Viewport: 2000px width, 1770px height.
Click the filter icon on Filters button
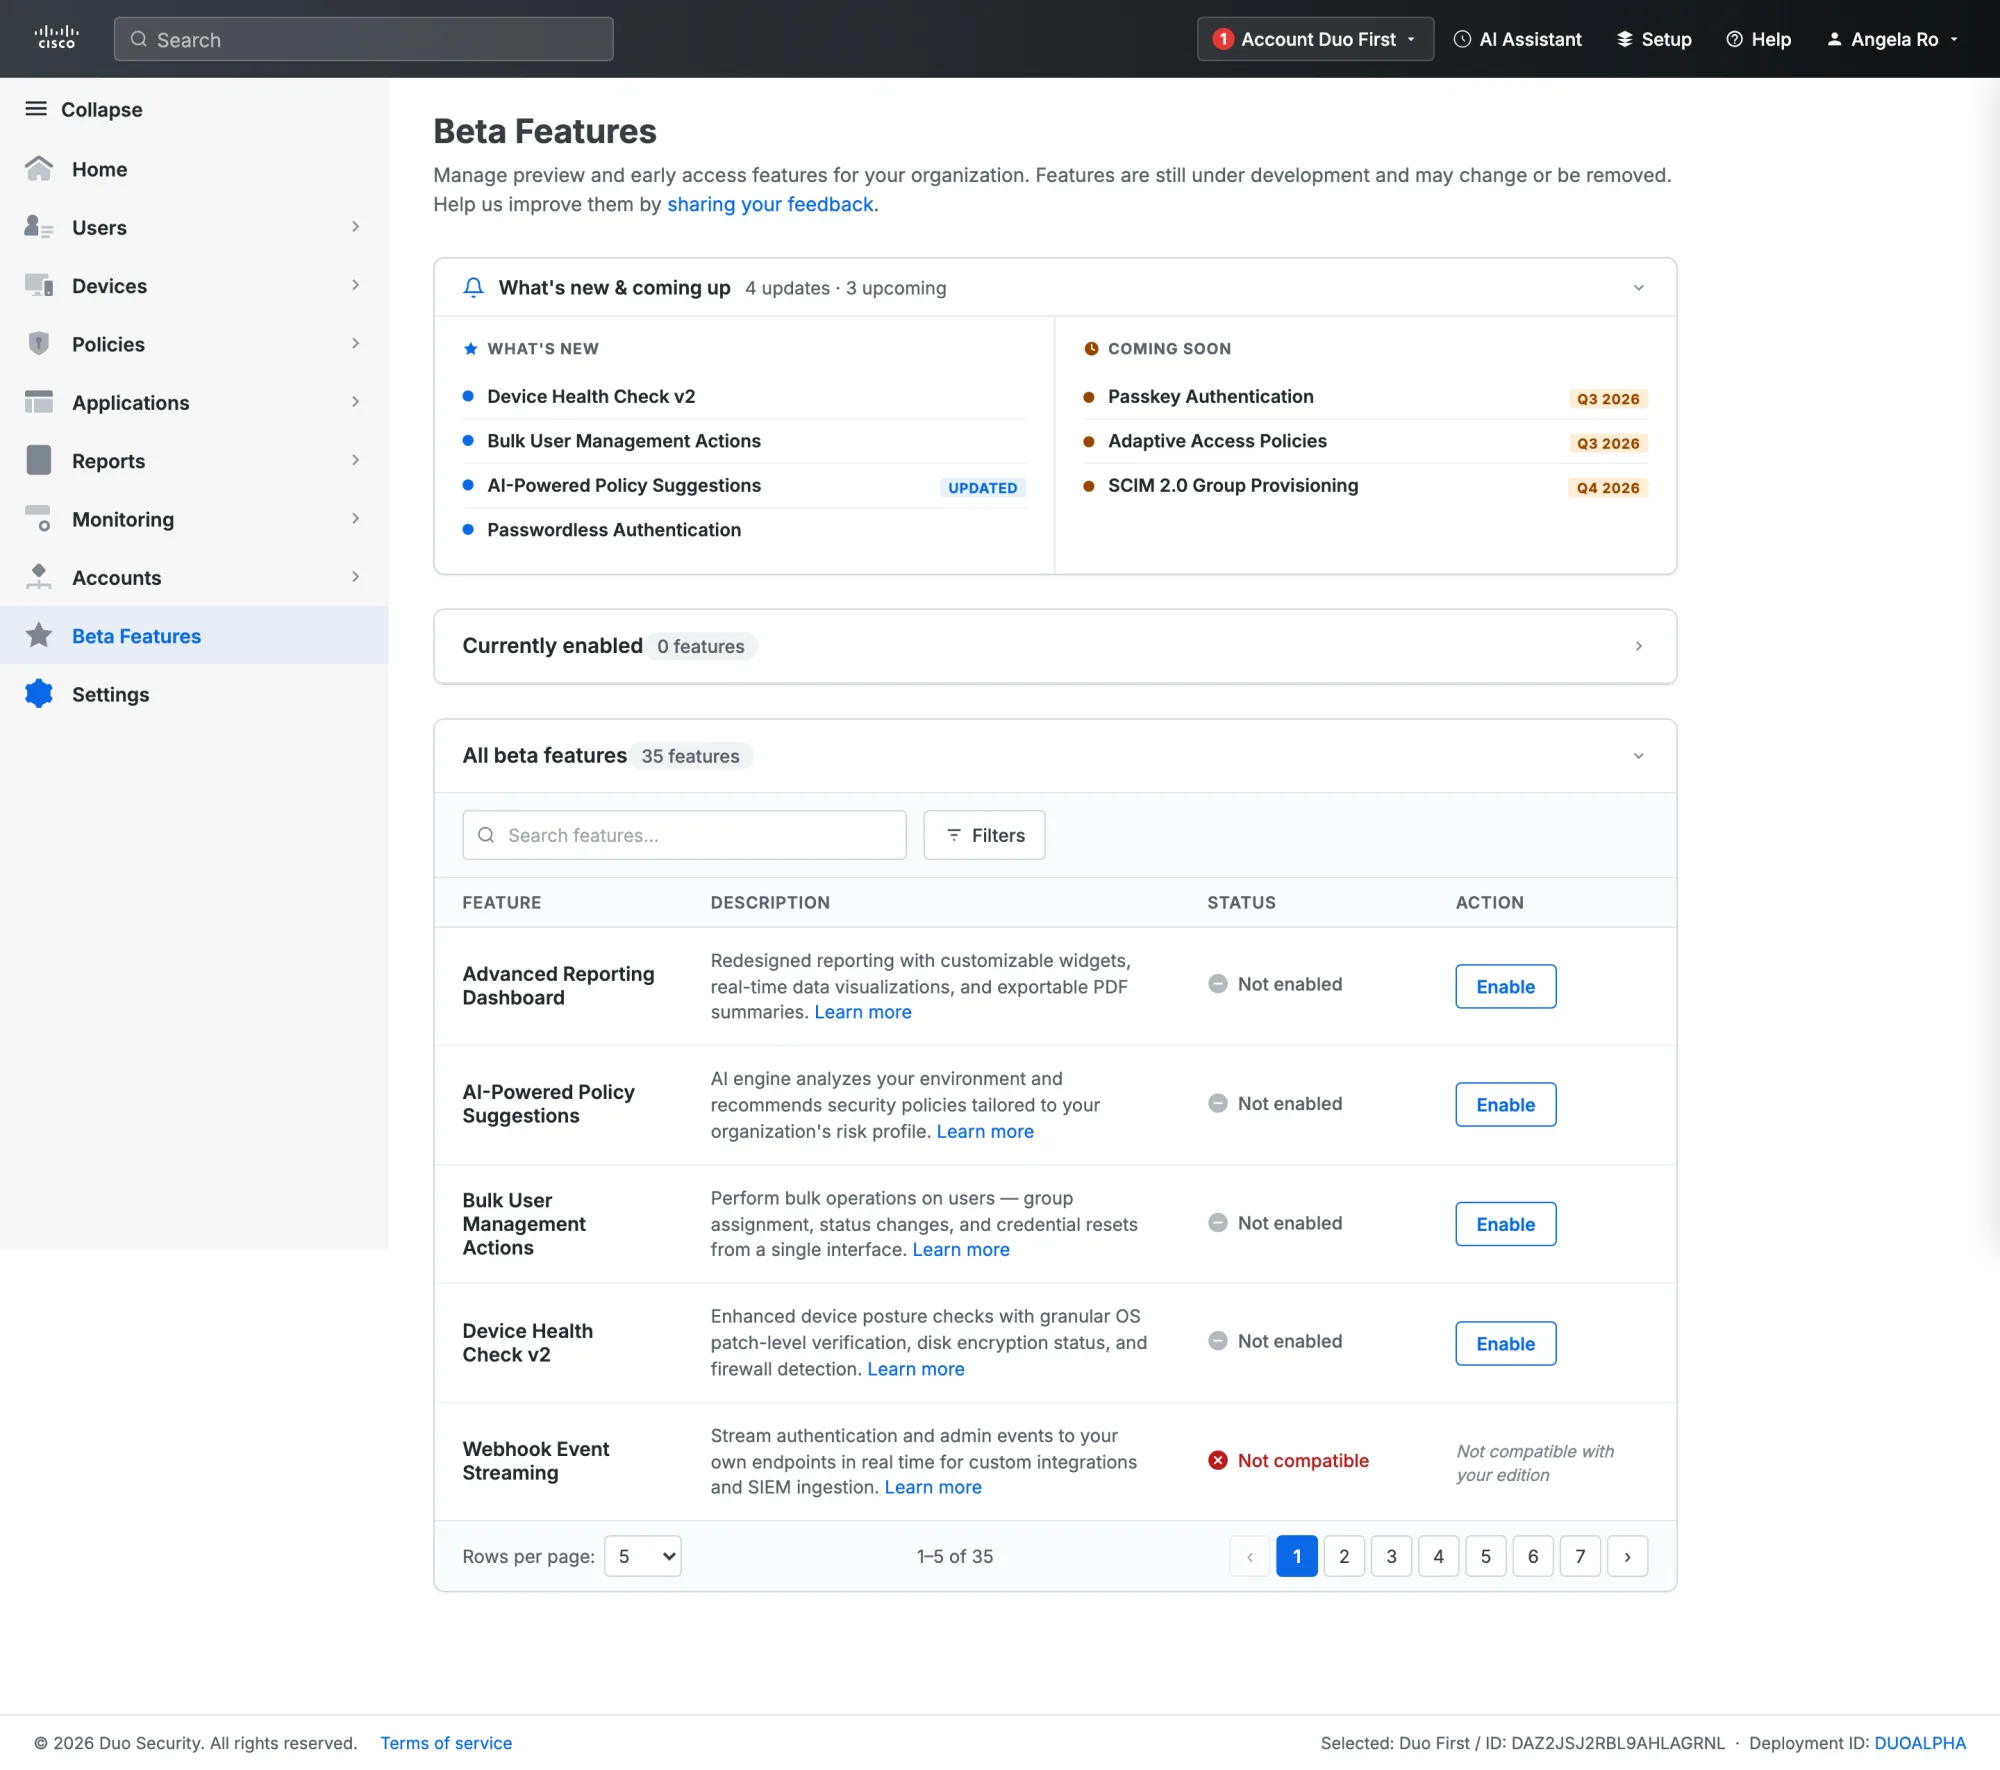pyautogui.click(x=954, y=835)
